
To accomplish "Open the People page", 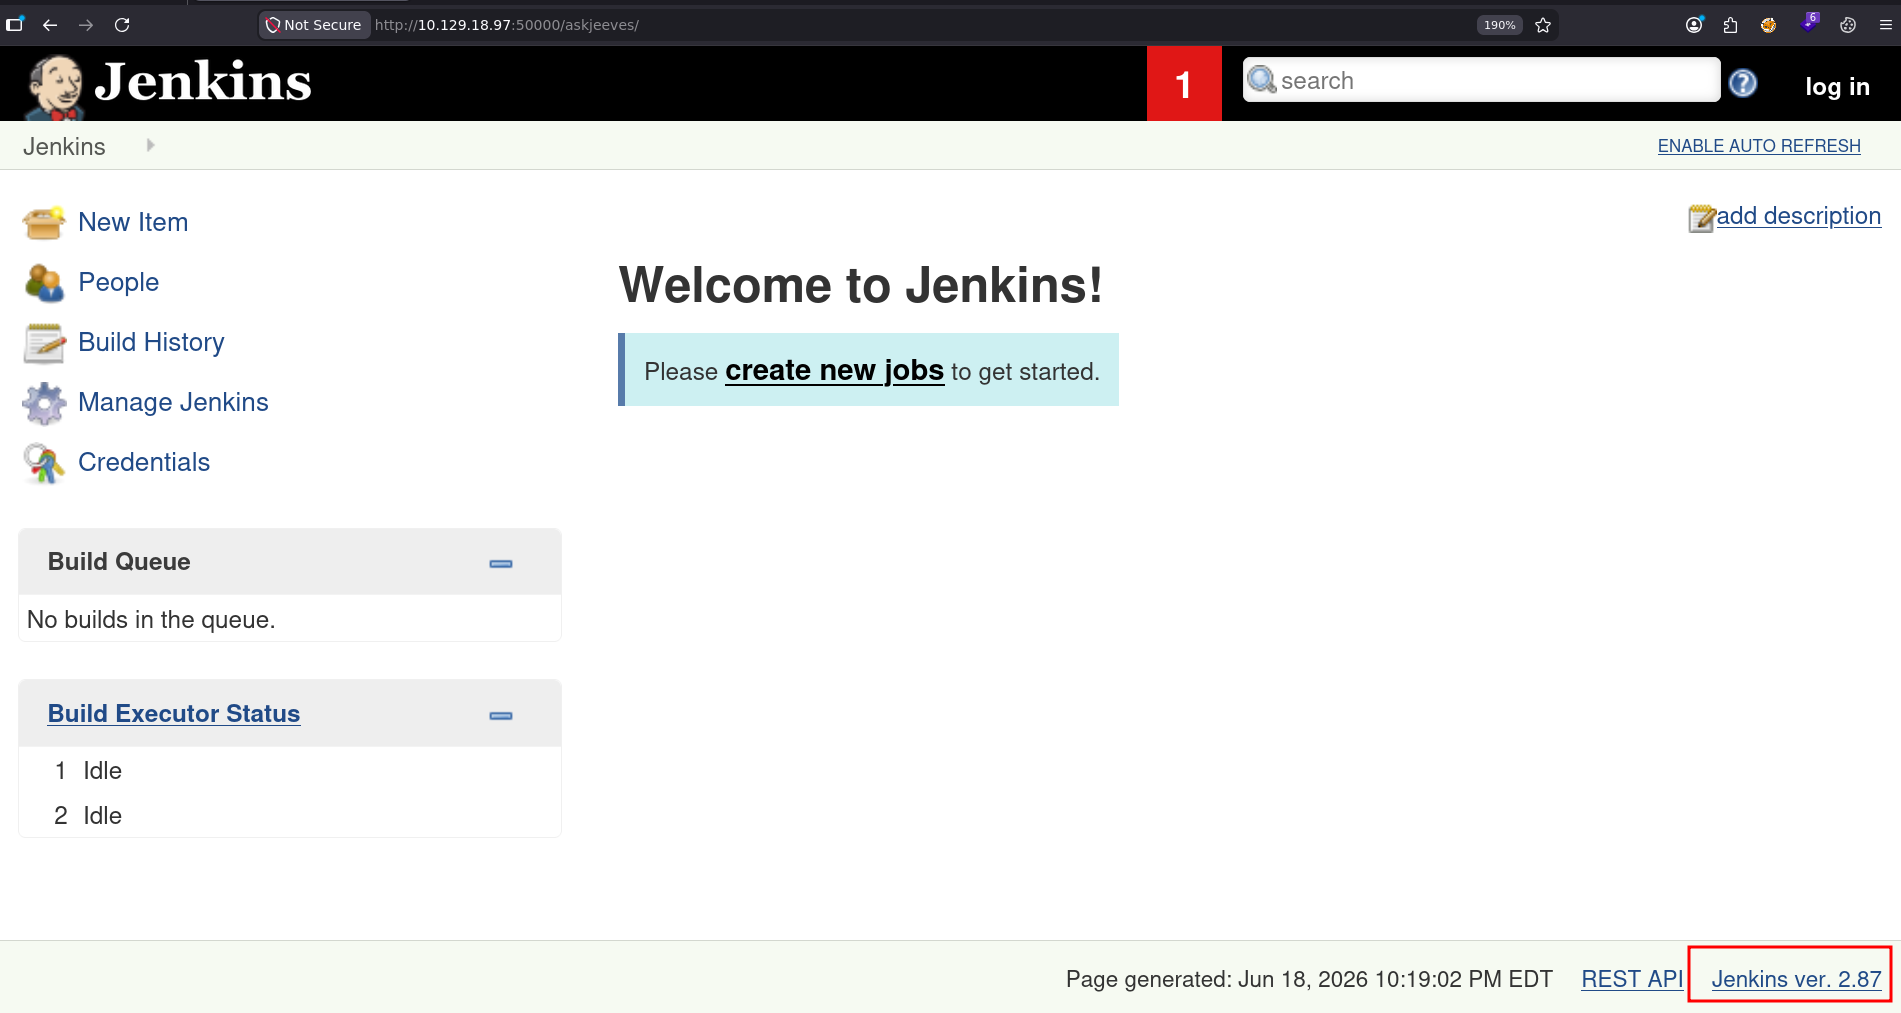I will coord(118,282).
